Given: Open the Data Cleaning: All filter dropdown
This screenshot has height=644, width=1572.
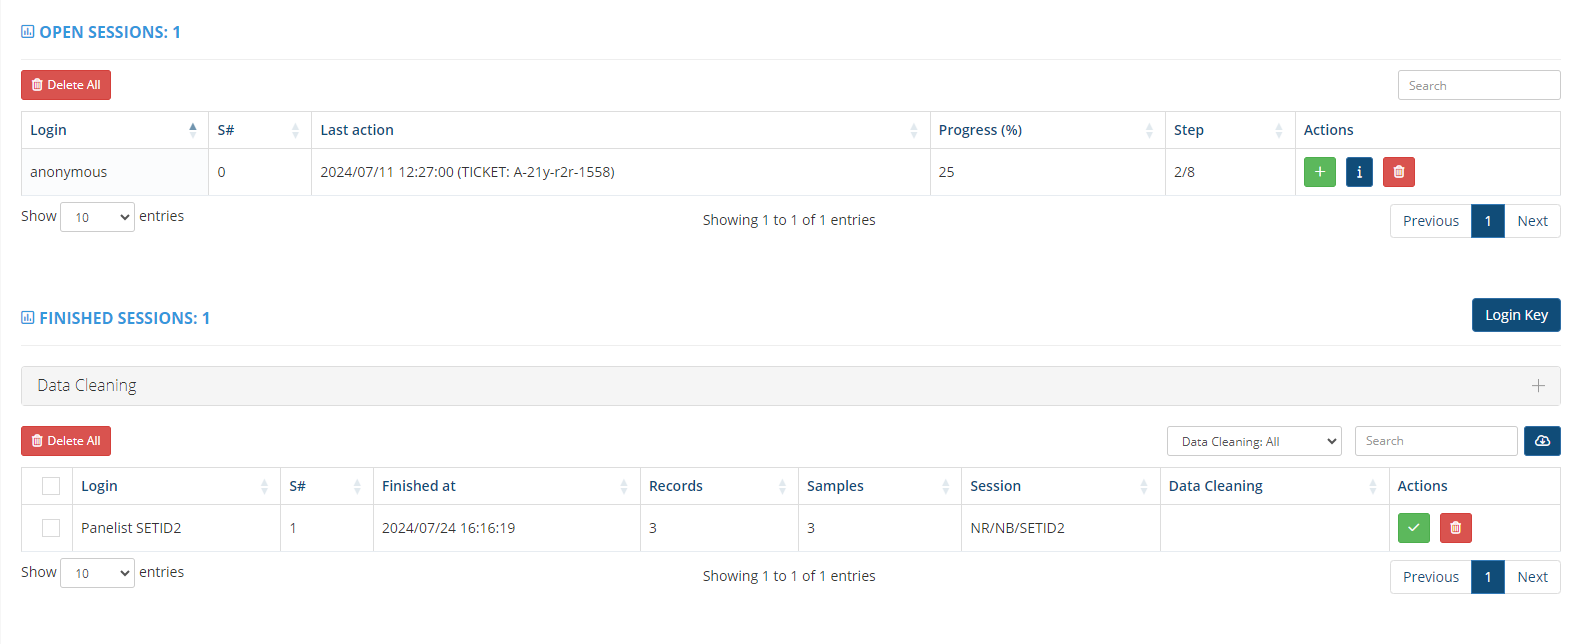Looking at the screenshot, I should pos(1254,441).
